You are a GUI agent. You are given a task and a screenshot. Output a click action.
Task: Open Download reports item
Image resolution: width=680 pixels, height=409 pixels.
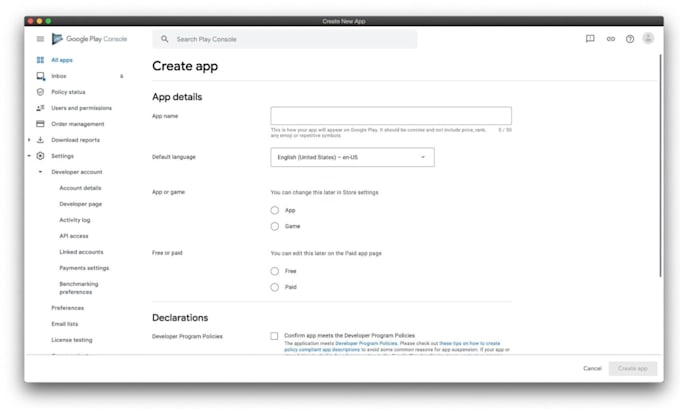[75, 140]
